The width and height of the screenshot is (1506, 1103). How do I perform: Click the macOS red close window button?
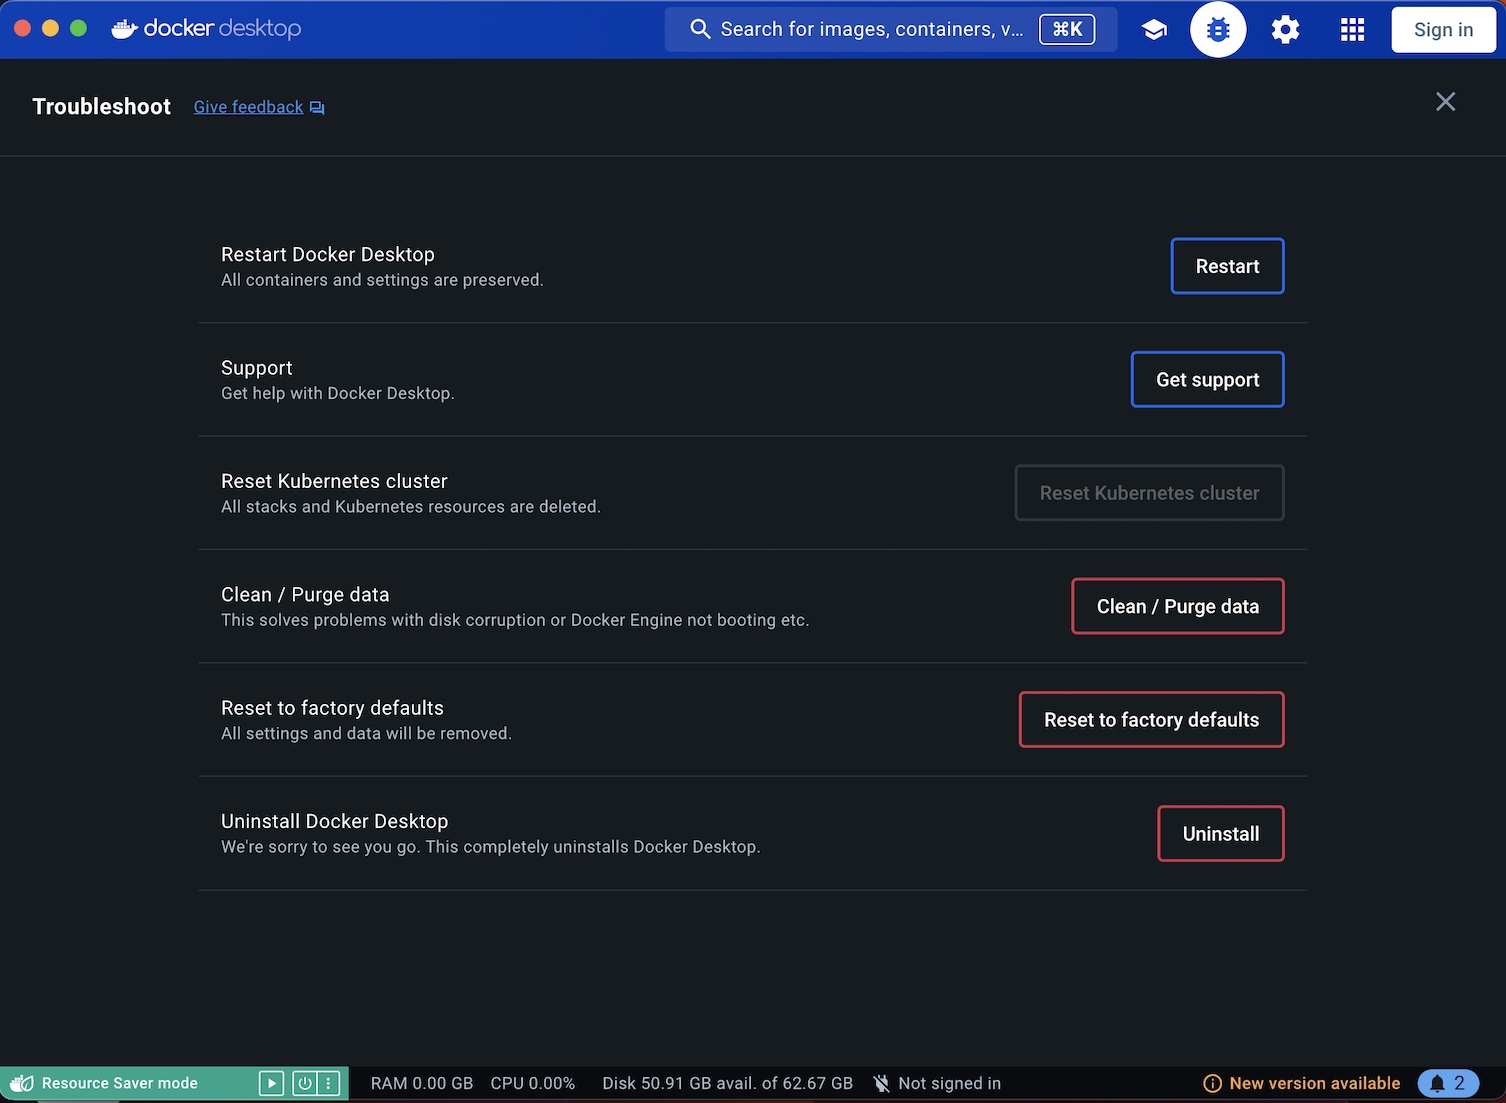coord(22,29)
